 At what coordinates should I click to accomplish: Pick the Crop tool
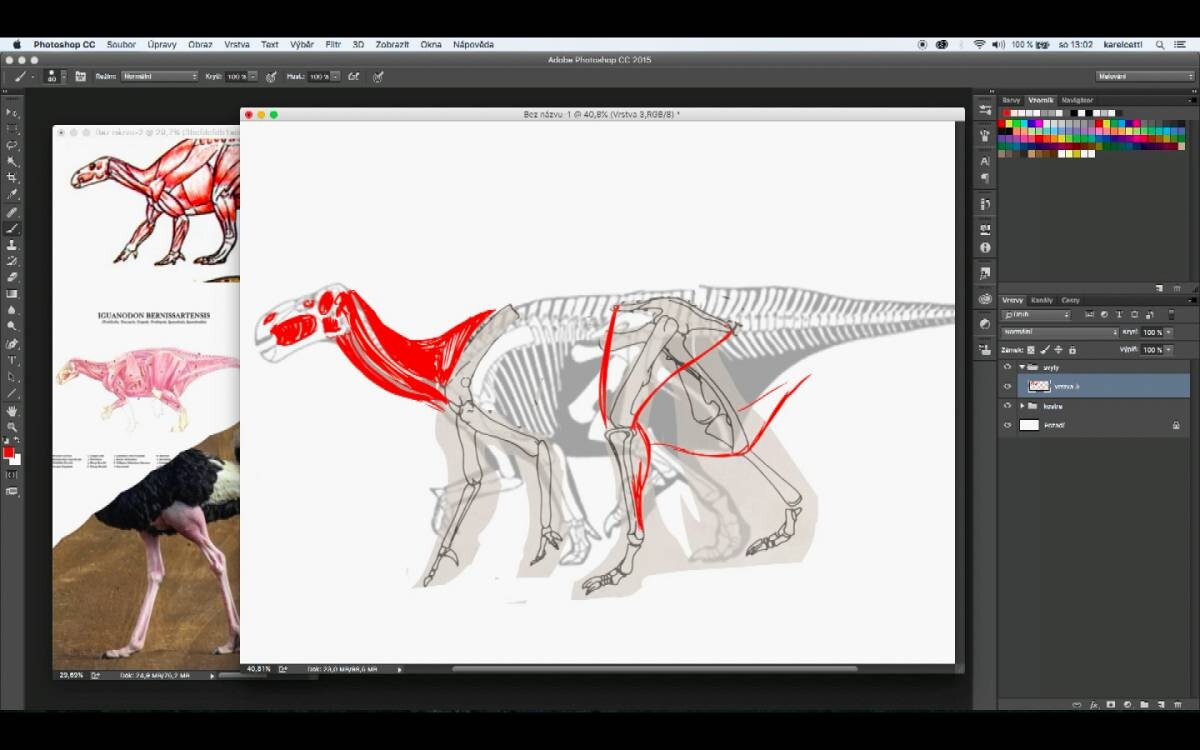[12, 177]
